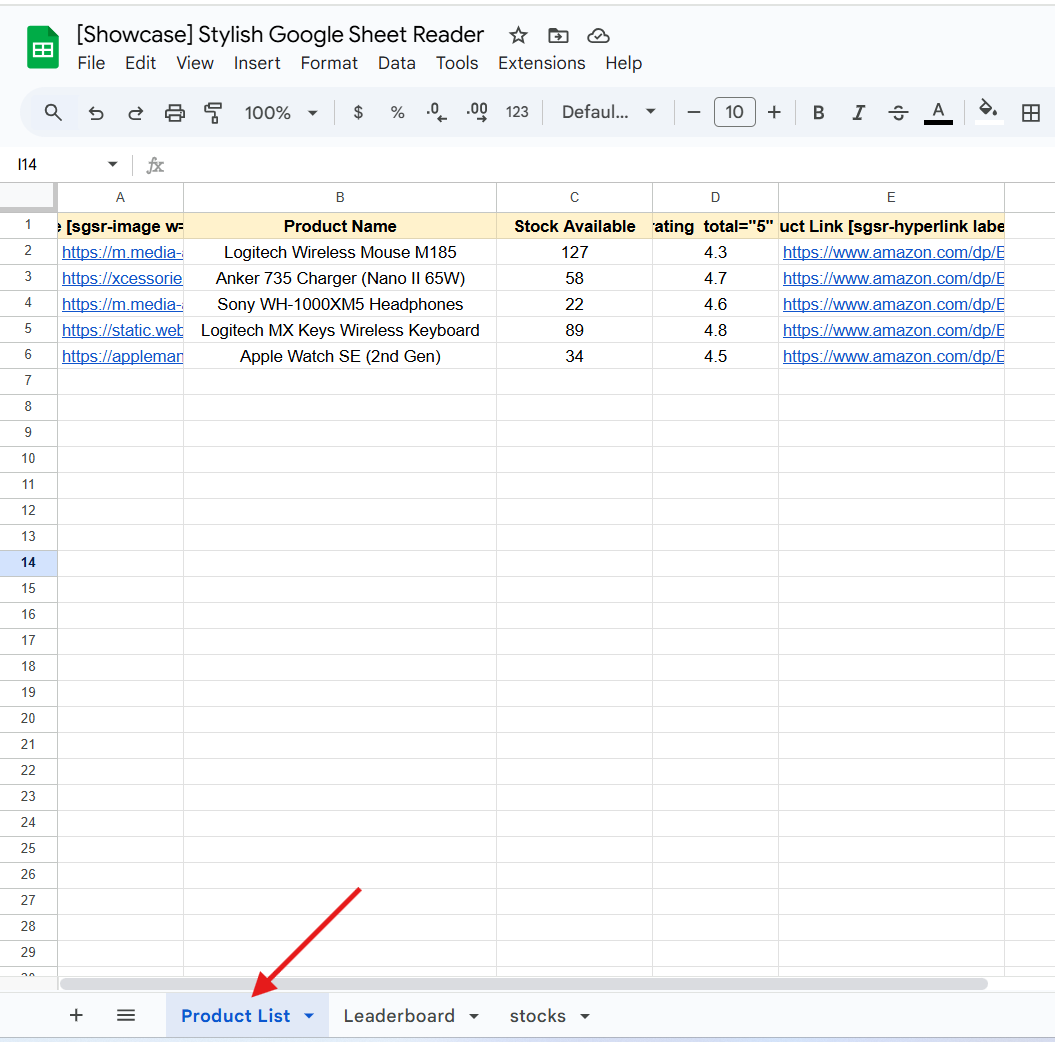This screenshot has height=1042, width=1055.
Task: Undo the last action
Action: click(96, 112)
